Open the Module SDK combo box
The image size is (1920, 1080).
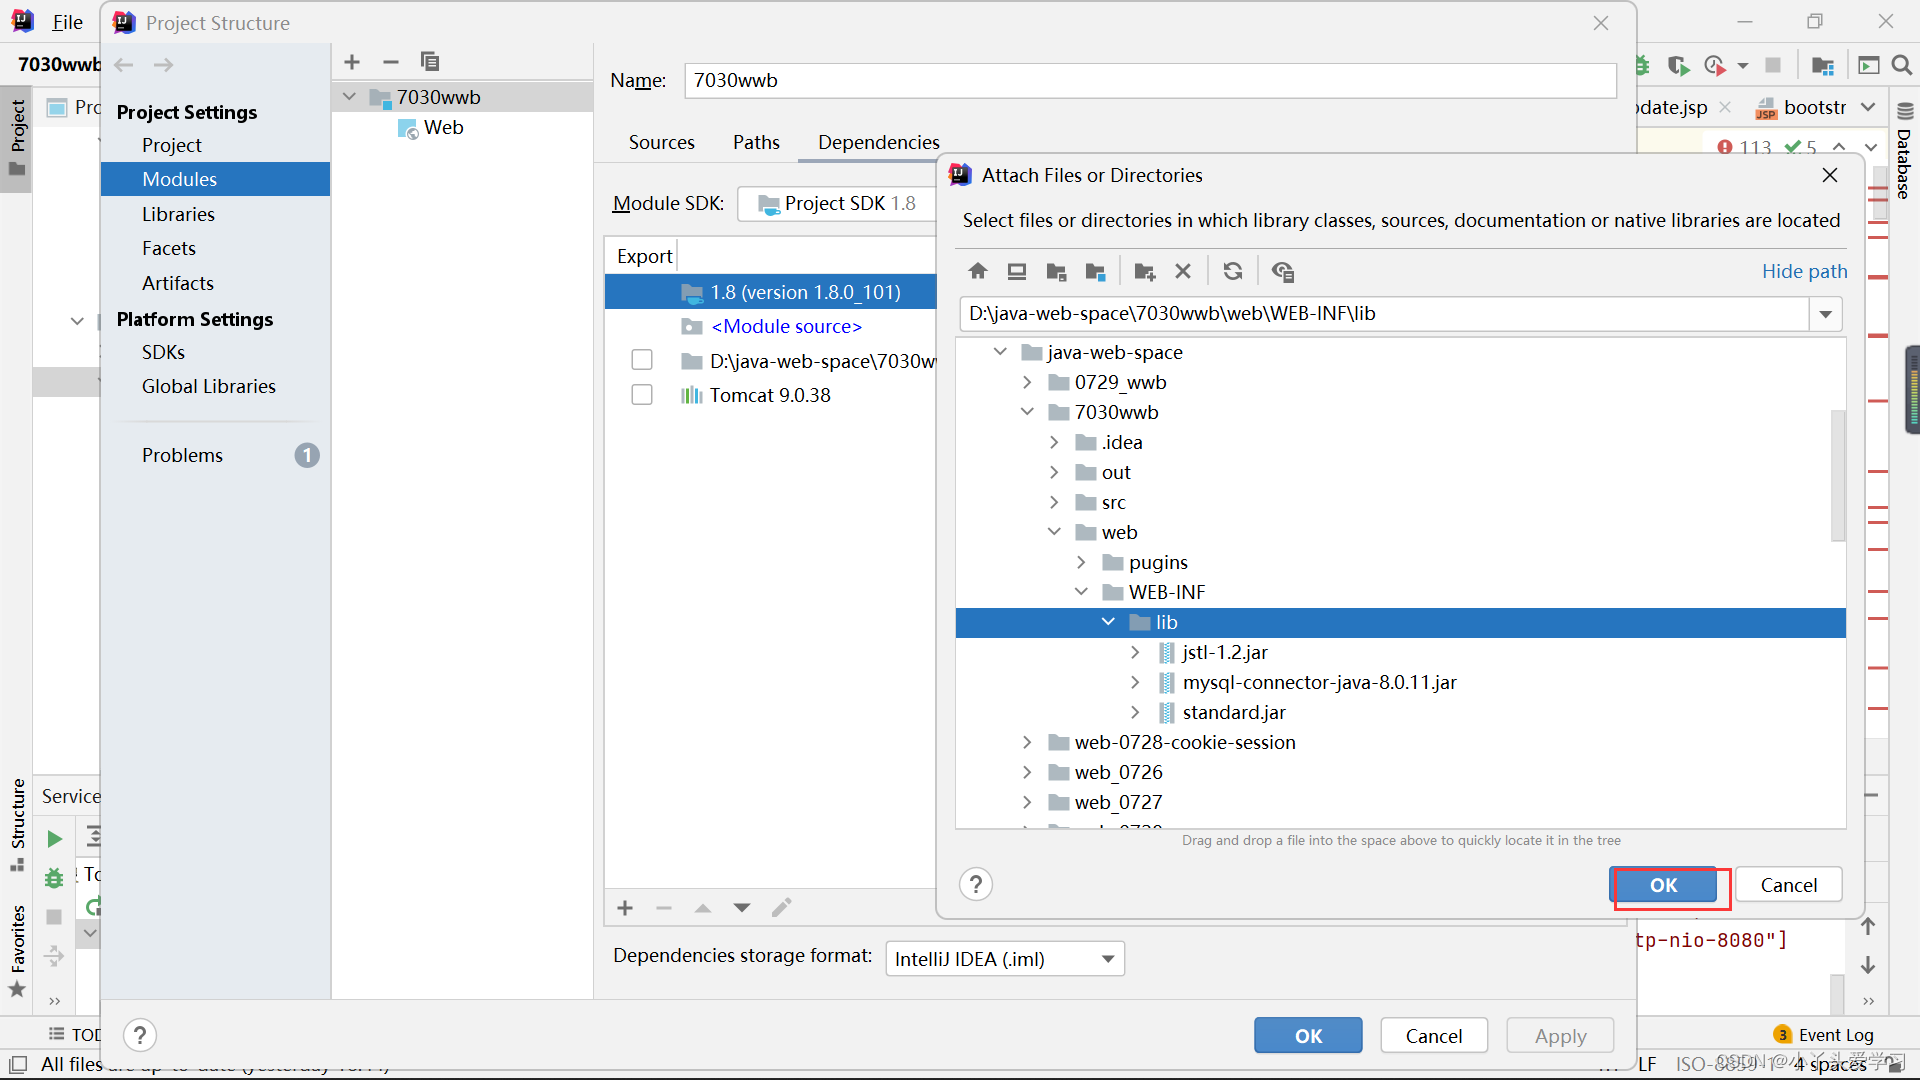point(838,204)
